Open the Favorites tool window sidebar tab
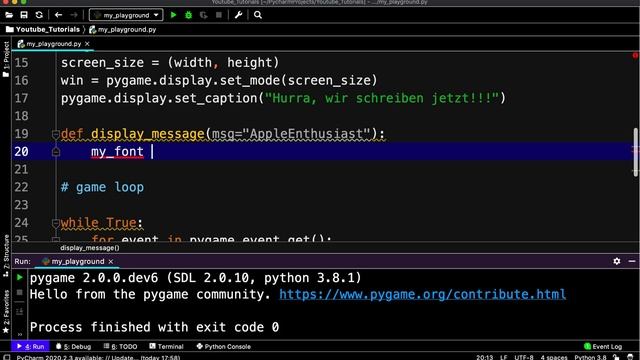The width and height of the screenshot is (640, 360). click(6, 311)
